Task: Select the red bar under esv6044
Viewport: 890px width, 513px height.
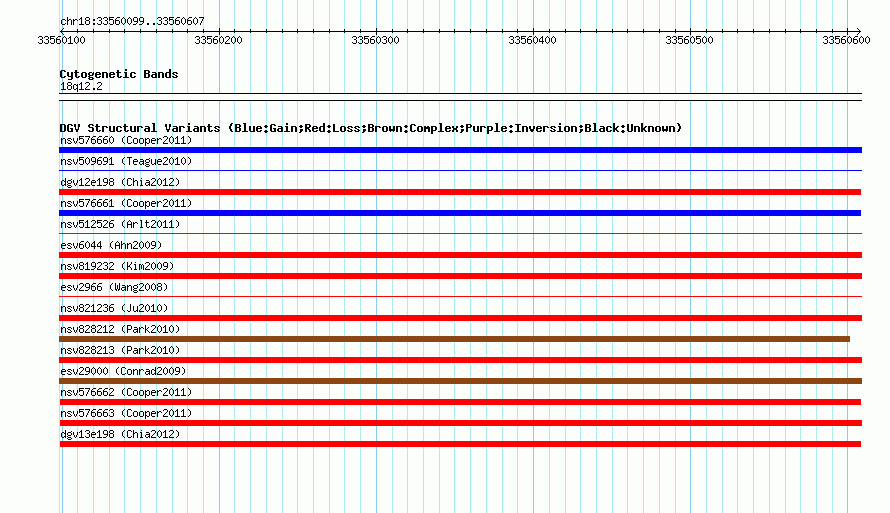Action: [x=460, y=255]
